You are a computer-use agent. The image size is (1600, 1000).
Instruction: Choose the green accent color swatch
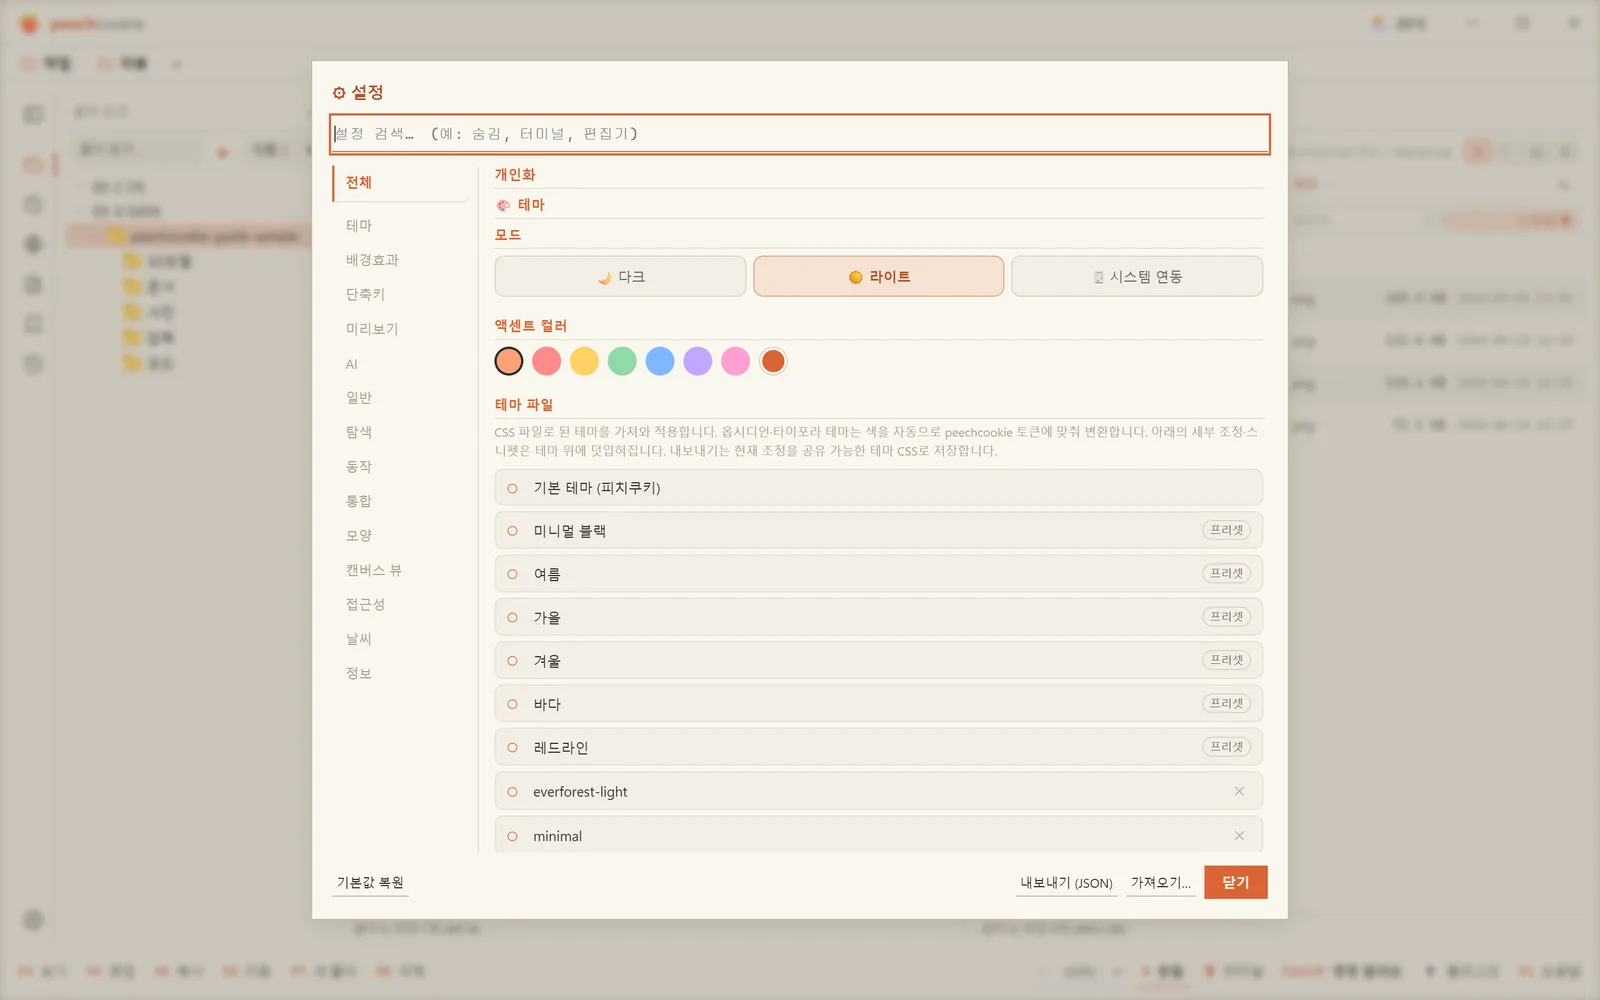point(622,361)
